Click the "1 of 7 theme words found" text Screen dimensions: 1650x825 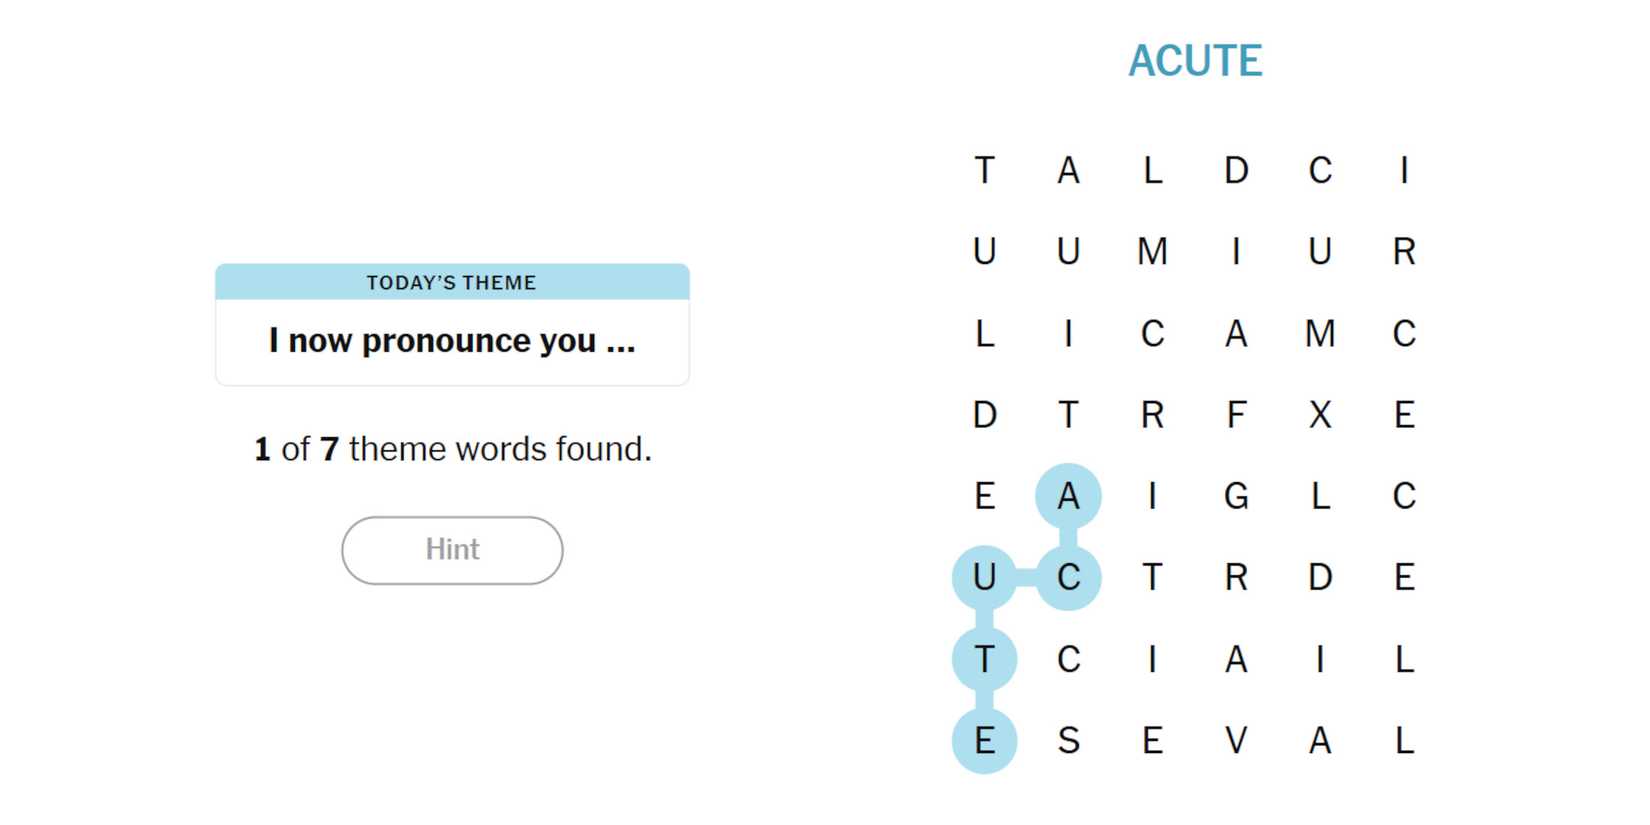[x=452, y=449]
